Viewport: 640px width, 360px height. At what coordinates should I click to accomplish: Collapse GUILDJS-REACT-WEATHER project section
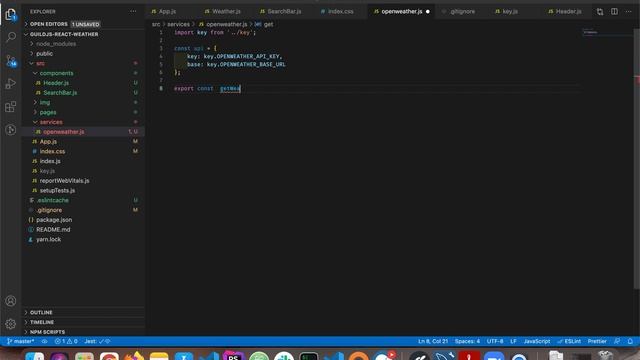click(x=83, y=34)
